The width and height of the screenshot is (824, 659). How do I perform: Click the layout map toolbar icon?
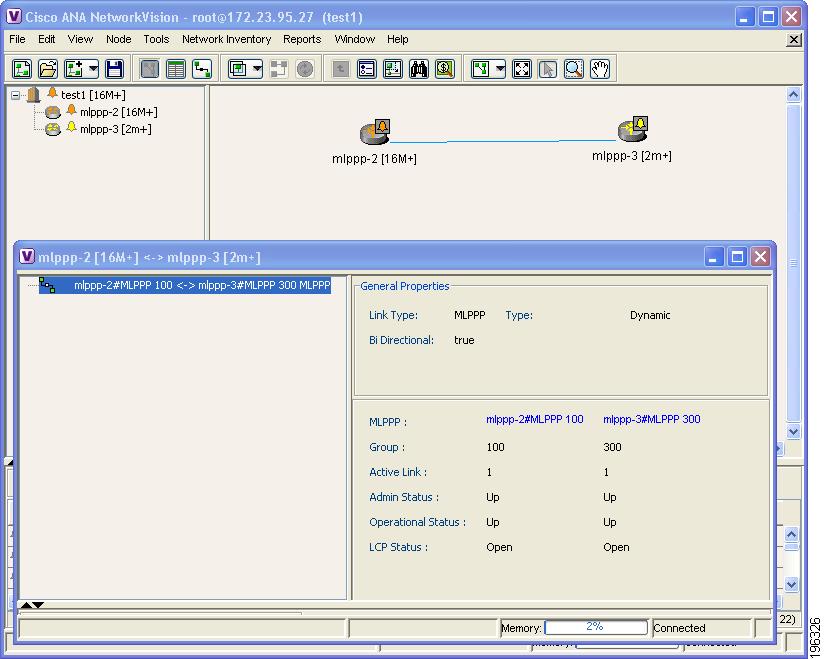click(481, 69)
